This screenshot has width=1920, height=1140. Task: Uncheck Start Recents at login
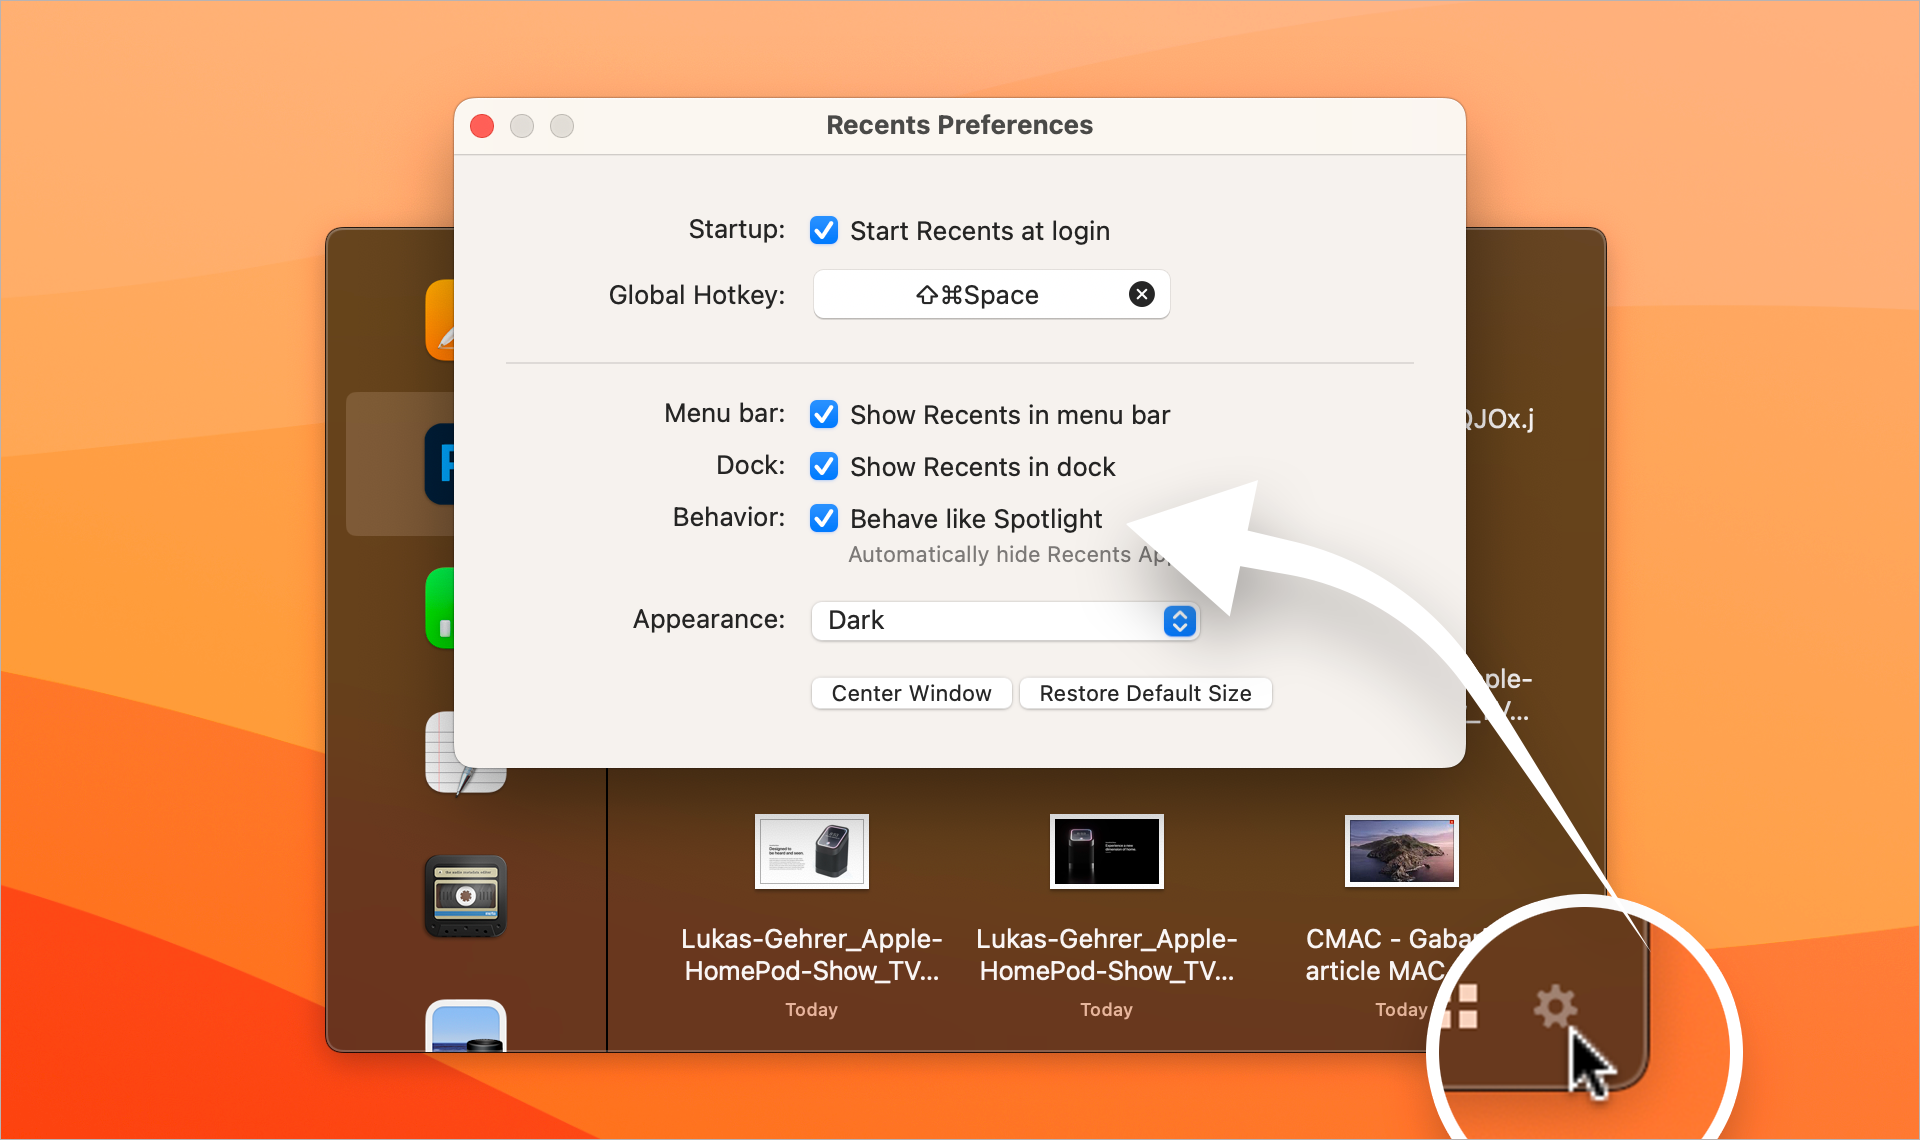pyautogui.click(x=824, y=230)
